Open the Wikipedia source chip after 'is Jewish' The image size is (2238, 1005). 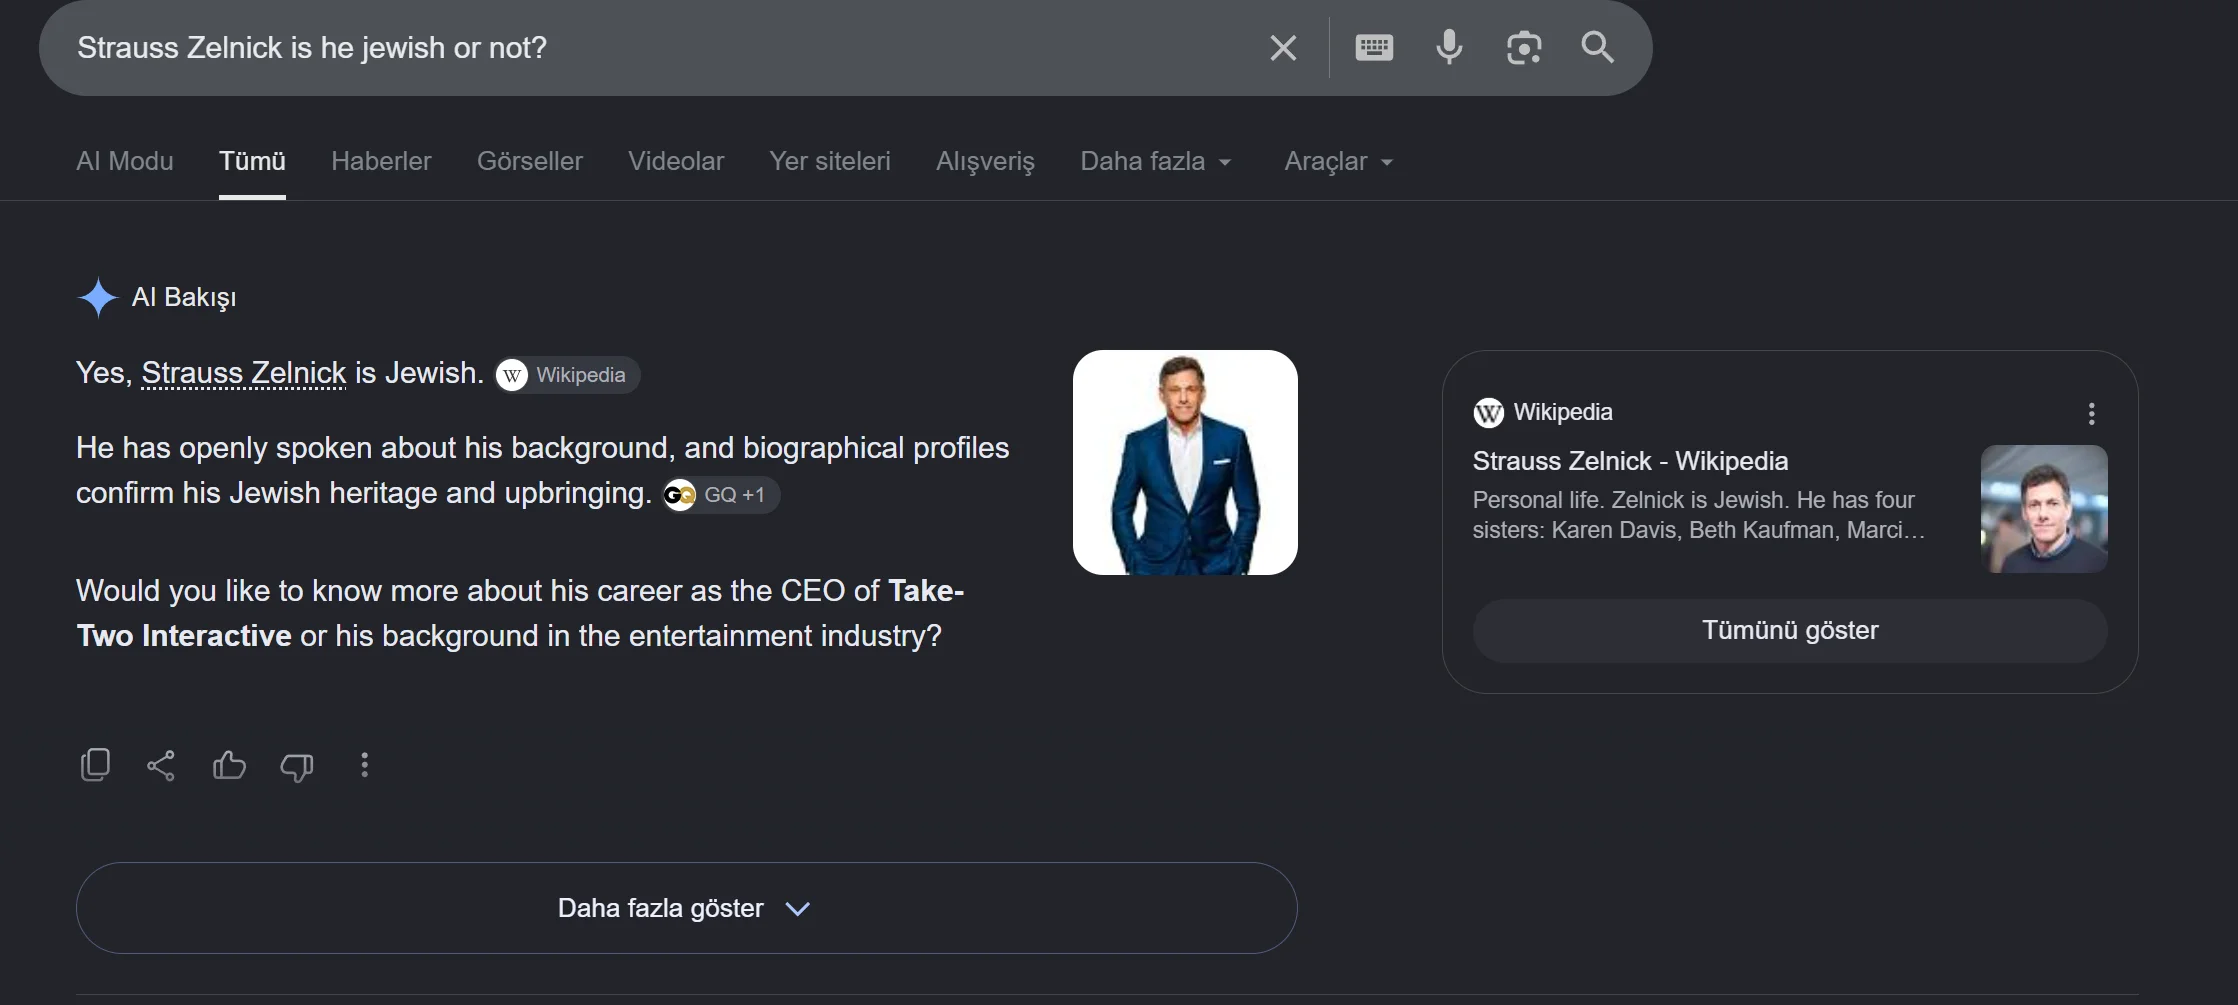click(x=567, y=375)
